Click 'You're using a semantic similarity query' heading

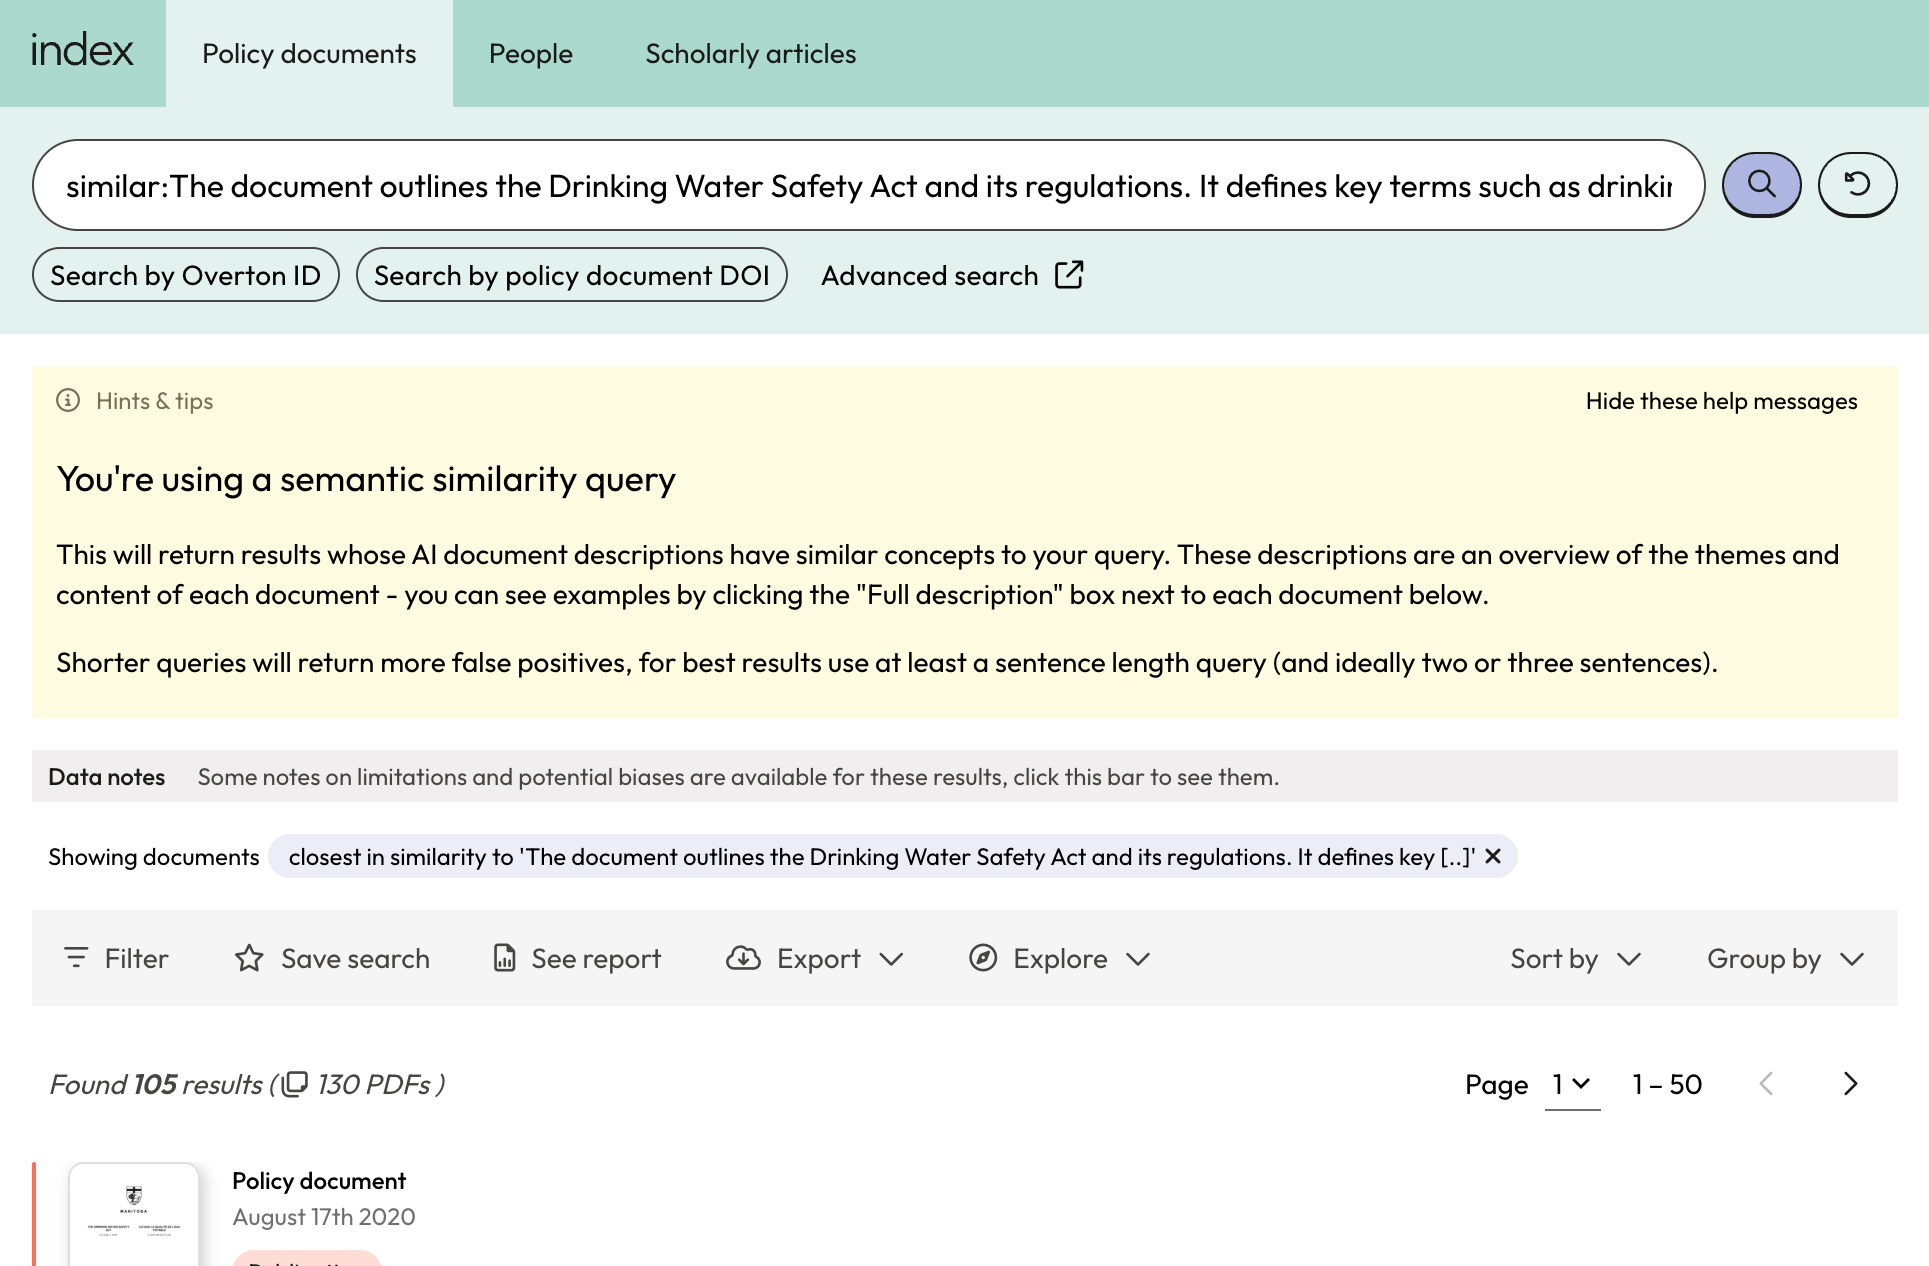(366, 479)
